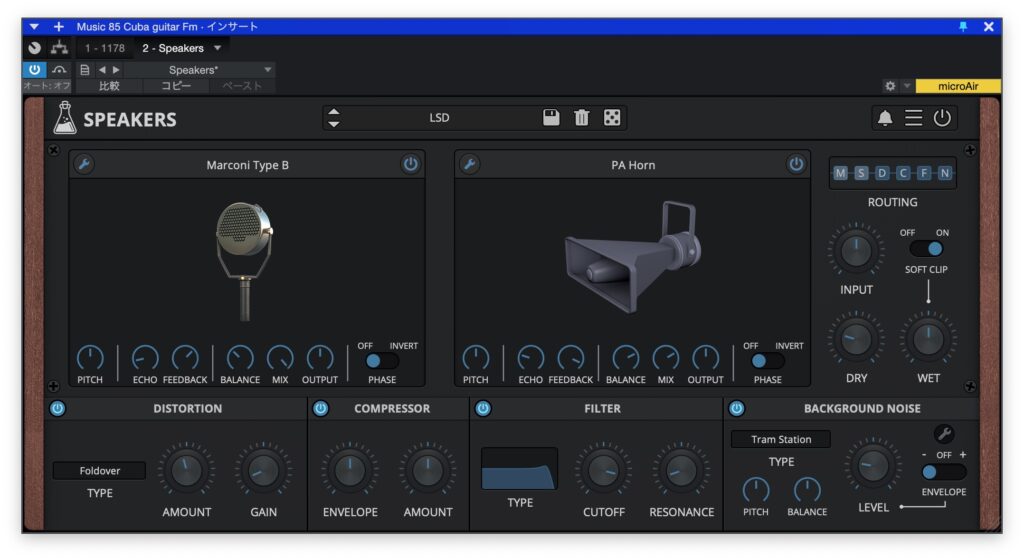Click the save preset floppy disk icon
This screenshot has width=1024, height=559.
point(551,118)
